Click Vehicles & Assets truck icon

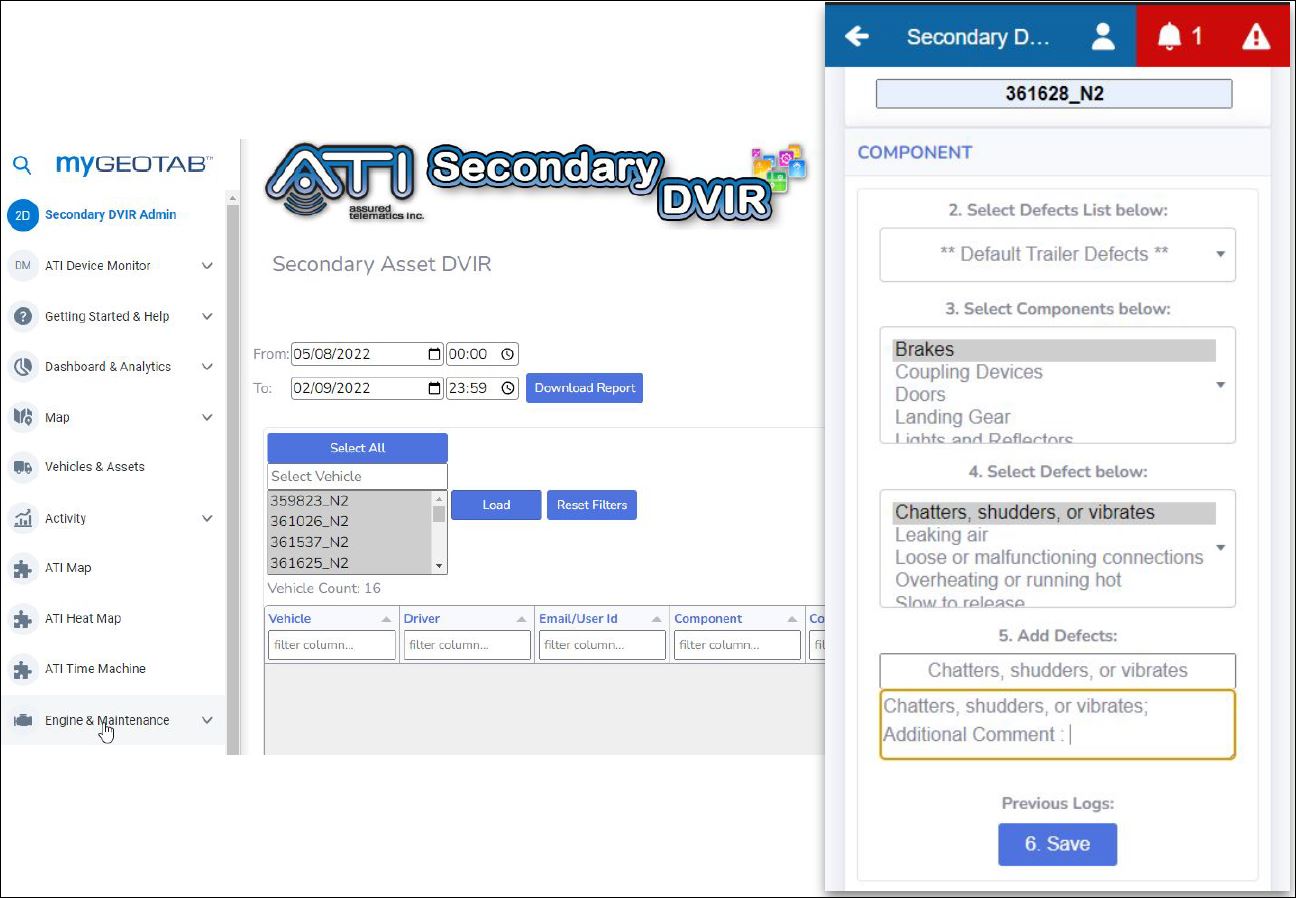coord(23,467)
